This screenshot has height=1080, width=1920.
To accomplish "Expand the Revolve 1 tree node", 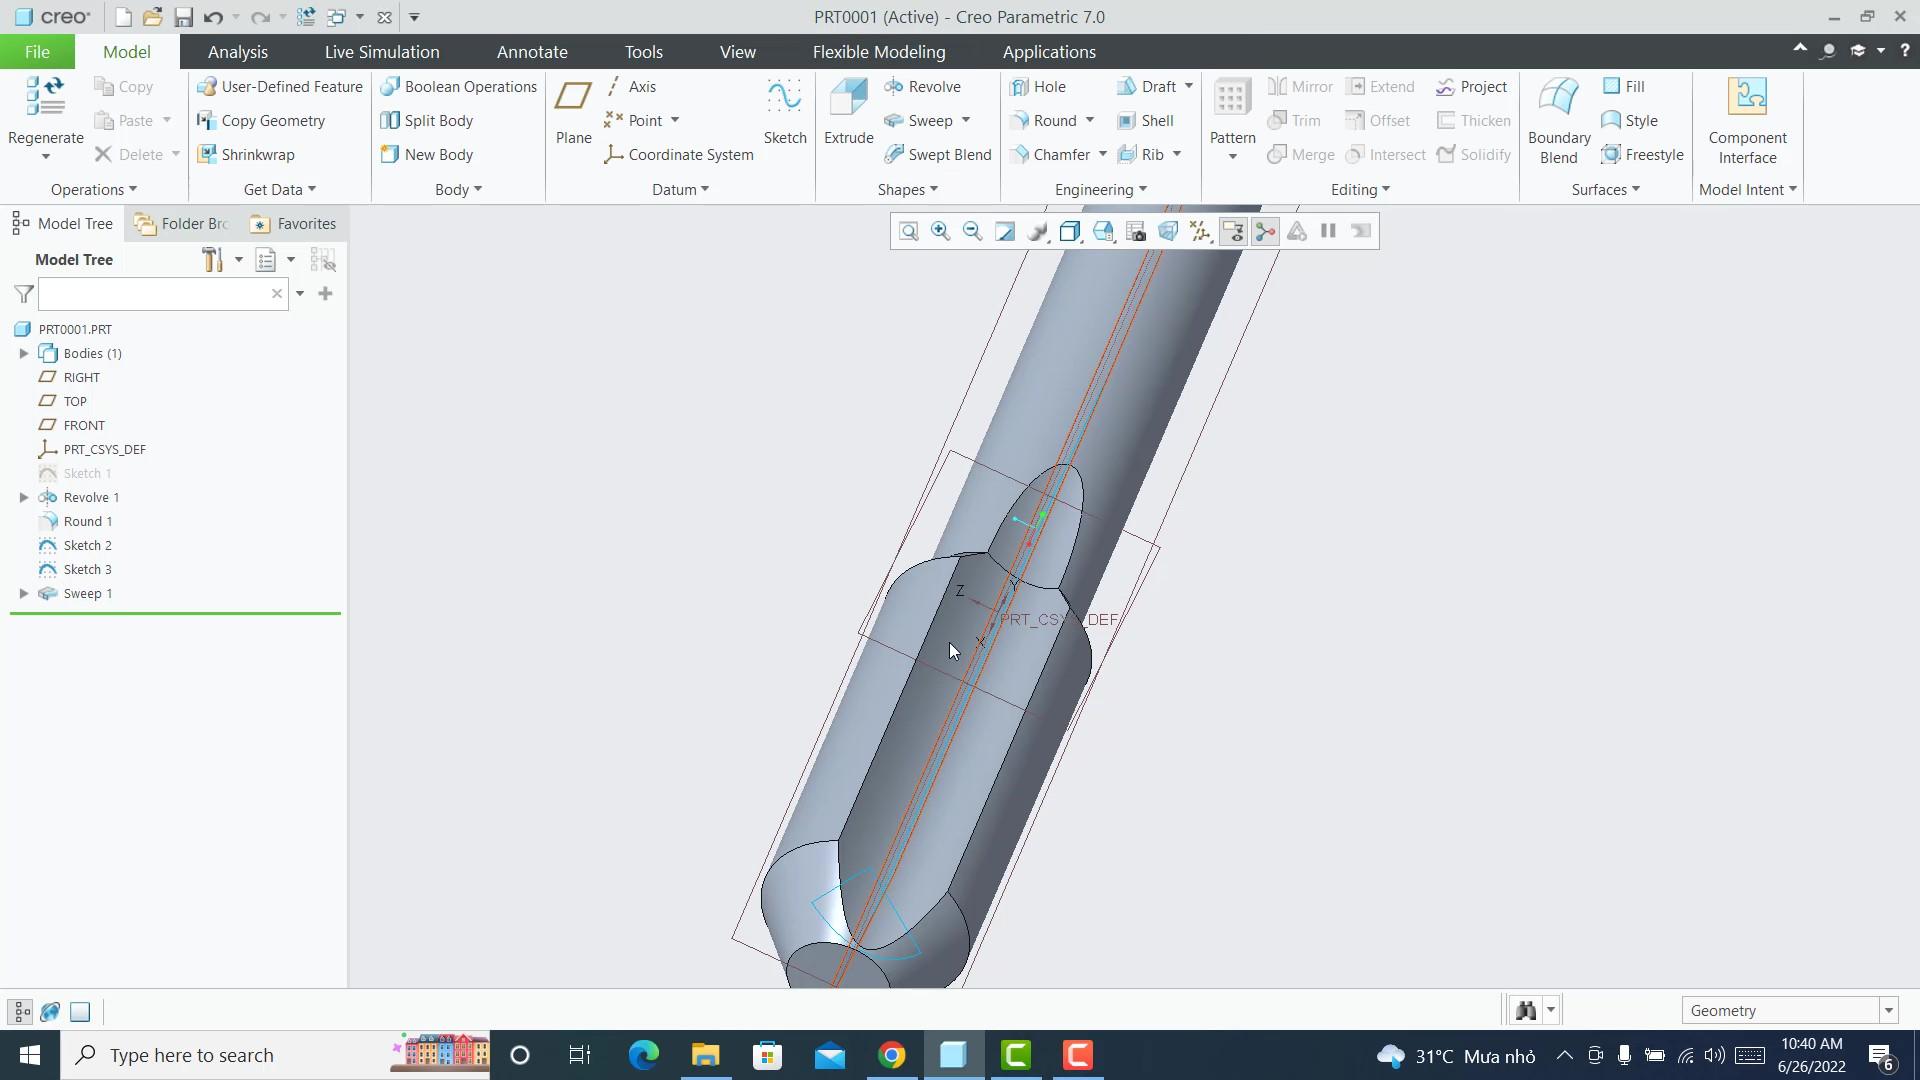I will tap(24, 497).
